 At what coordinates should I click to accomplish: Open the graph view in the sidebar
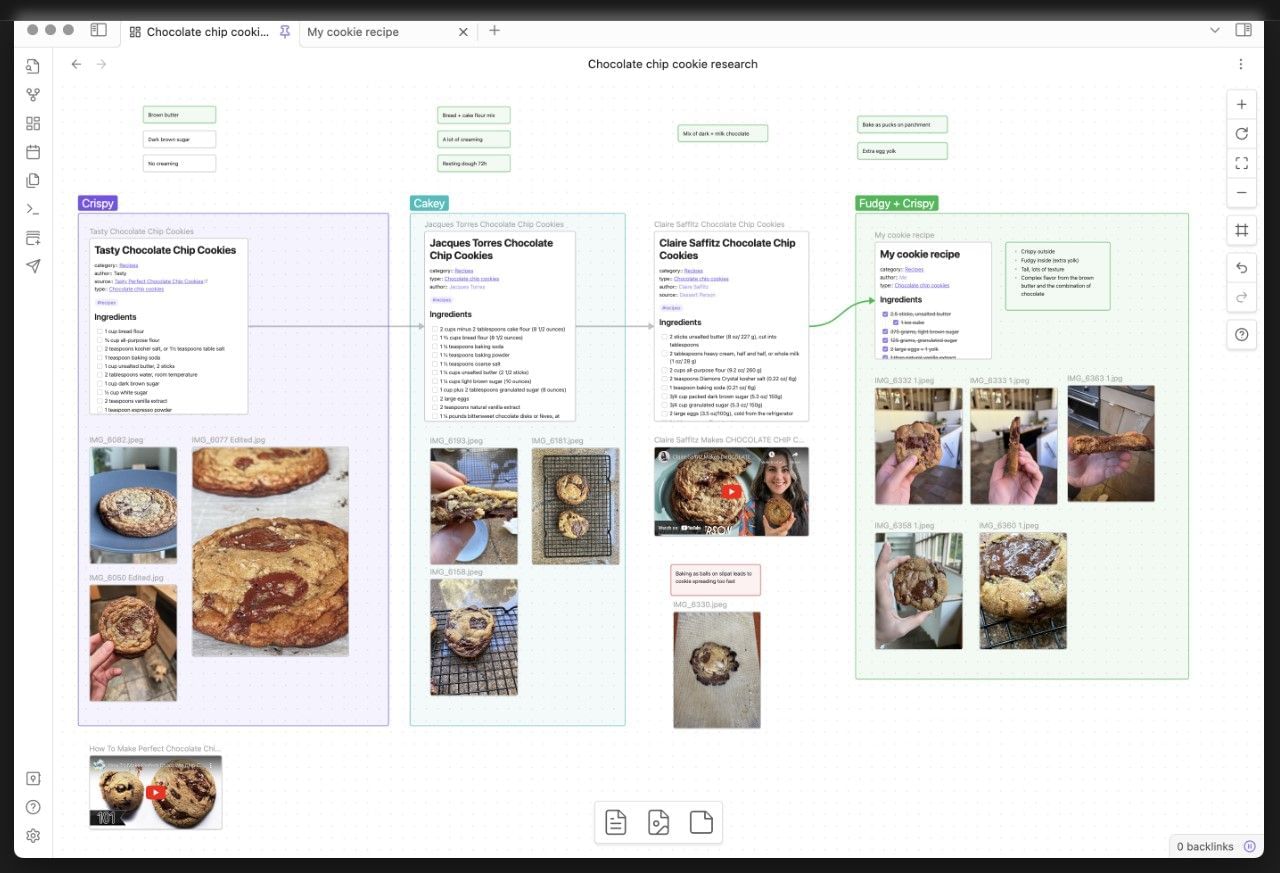pyautogui.click(x=33, y=95)
